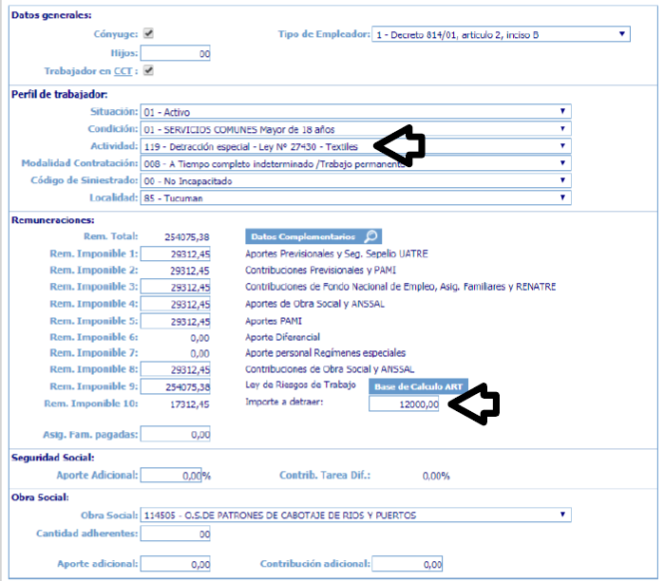Open the Modalidad Contratación dropdown
664x581 pixels.
[x=356, y=163]
